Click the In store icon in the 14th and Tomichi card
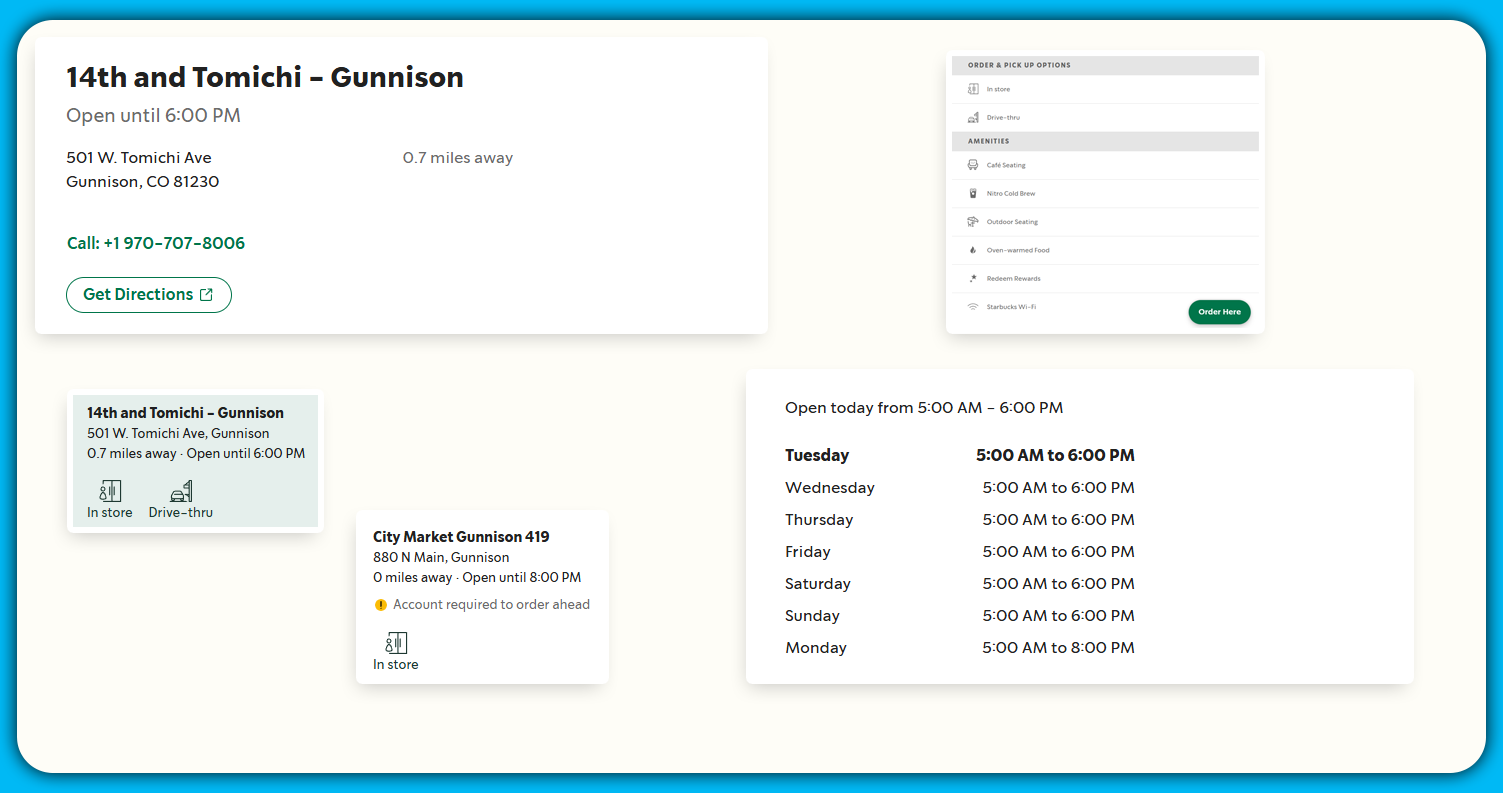This screenshot has height=793, width=1503. pyautogui.click(x=110, y=491)
